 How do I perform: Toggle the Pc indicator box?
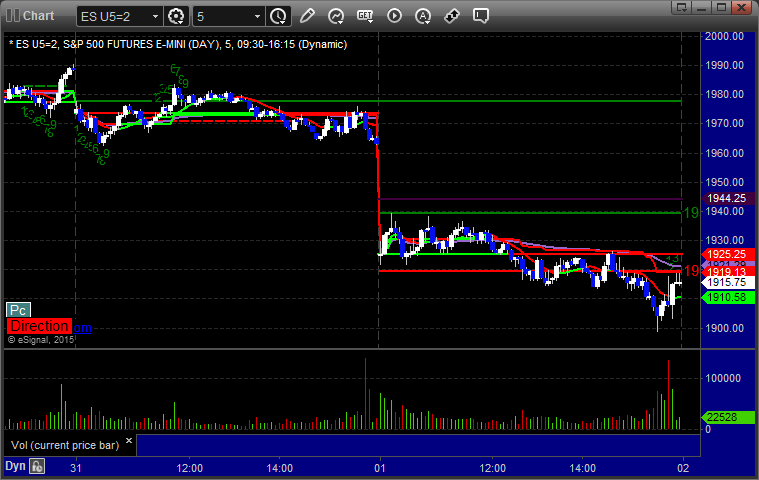18,310
